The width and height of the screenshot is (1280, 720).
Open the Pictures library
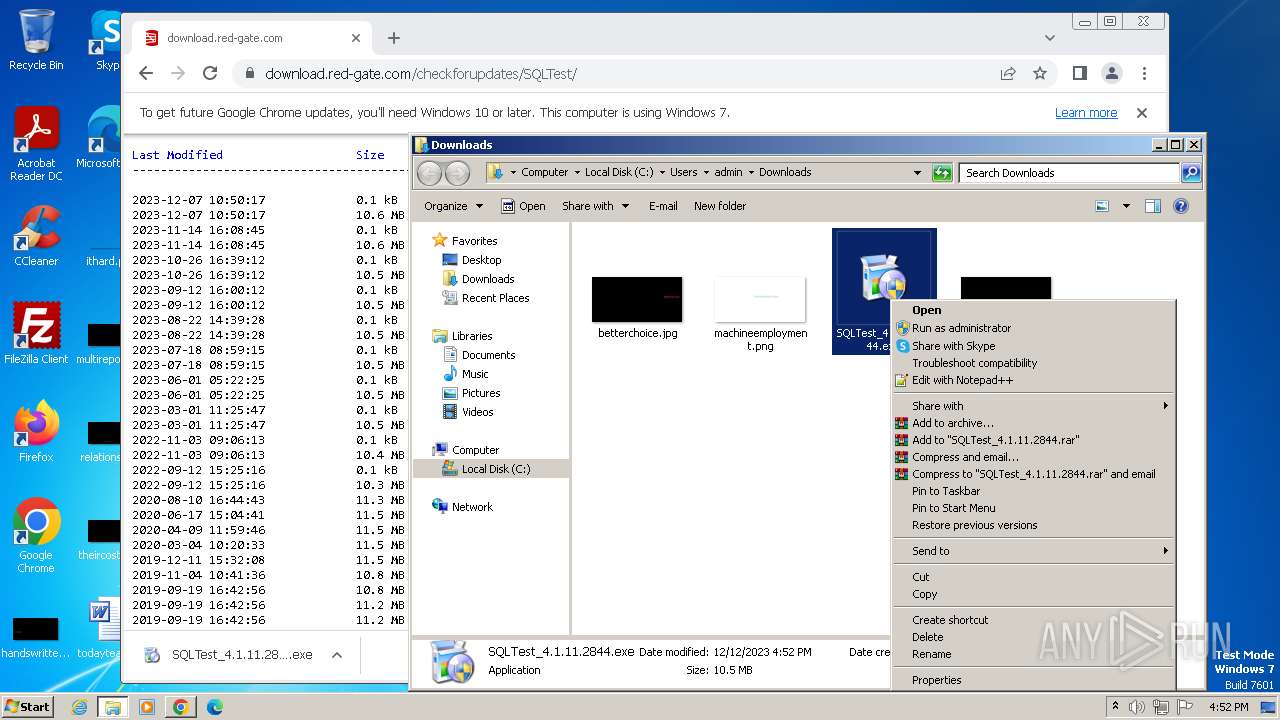pyautogui.click(x=480, y=393)
